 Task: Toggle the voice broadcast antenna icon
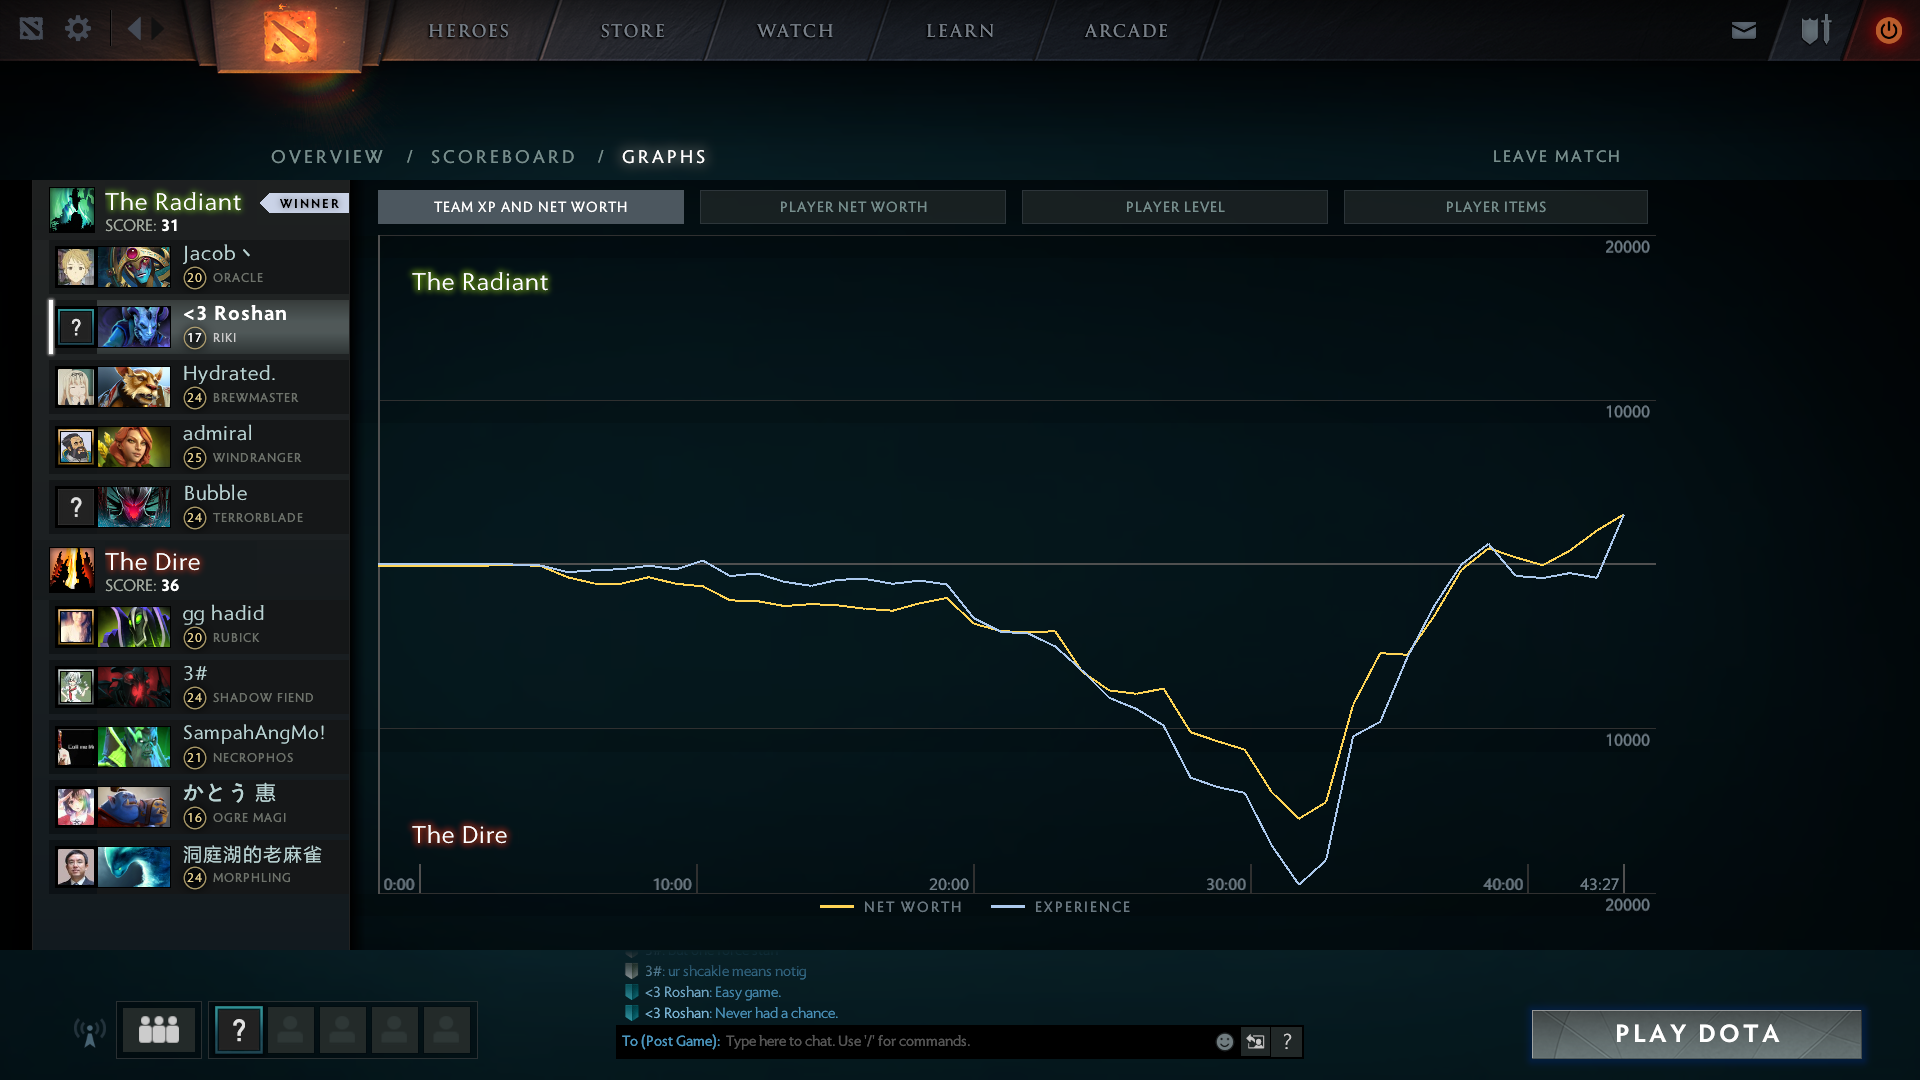click(90, 1032)
